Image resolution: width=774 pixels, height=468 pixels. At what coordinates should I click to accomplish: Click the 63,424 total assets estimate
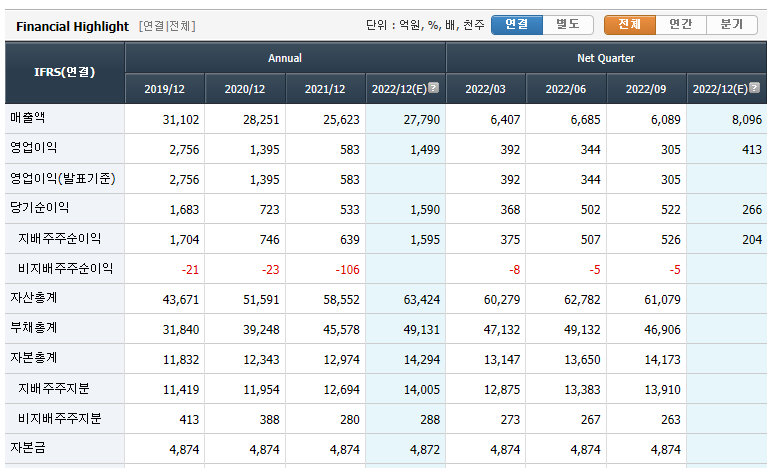click(422, 300)
